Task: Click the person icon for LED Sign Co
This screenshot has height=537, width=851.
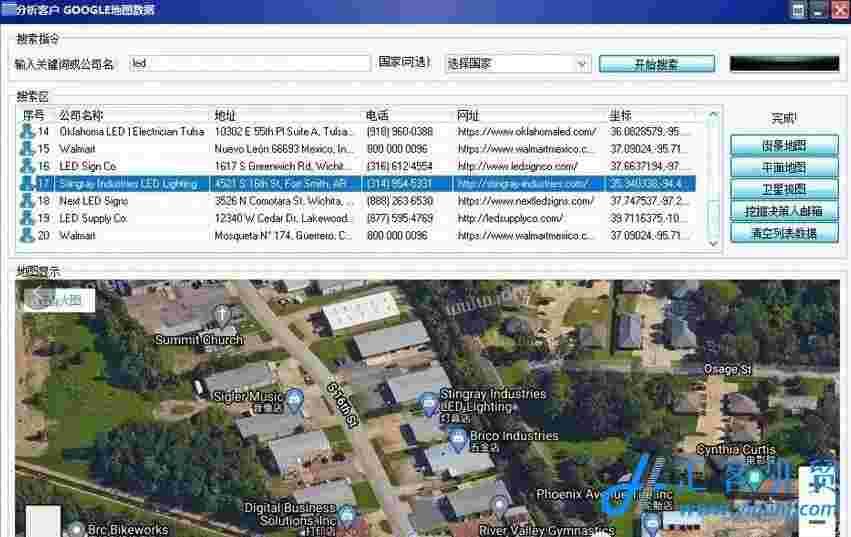Action: [27, 166]
